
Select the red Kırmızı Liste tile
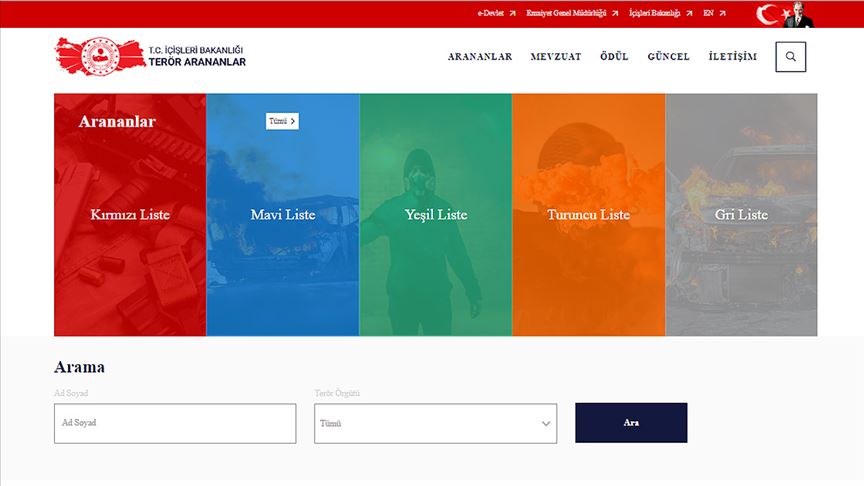point(130,215)
